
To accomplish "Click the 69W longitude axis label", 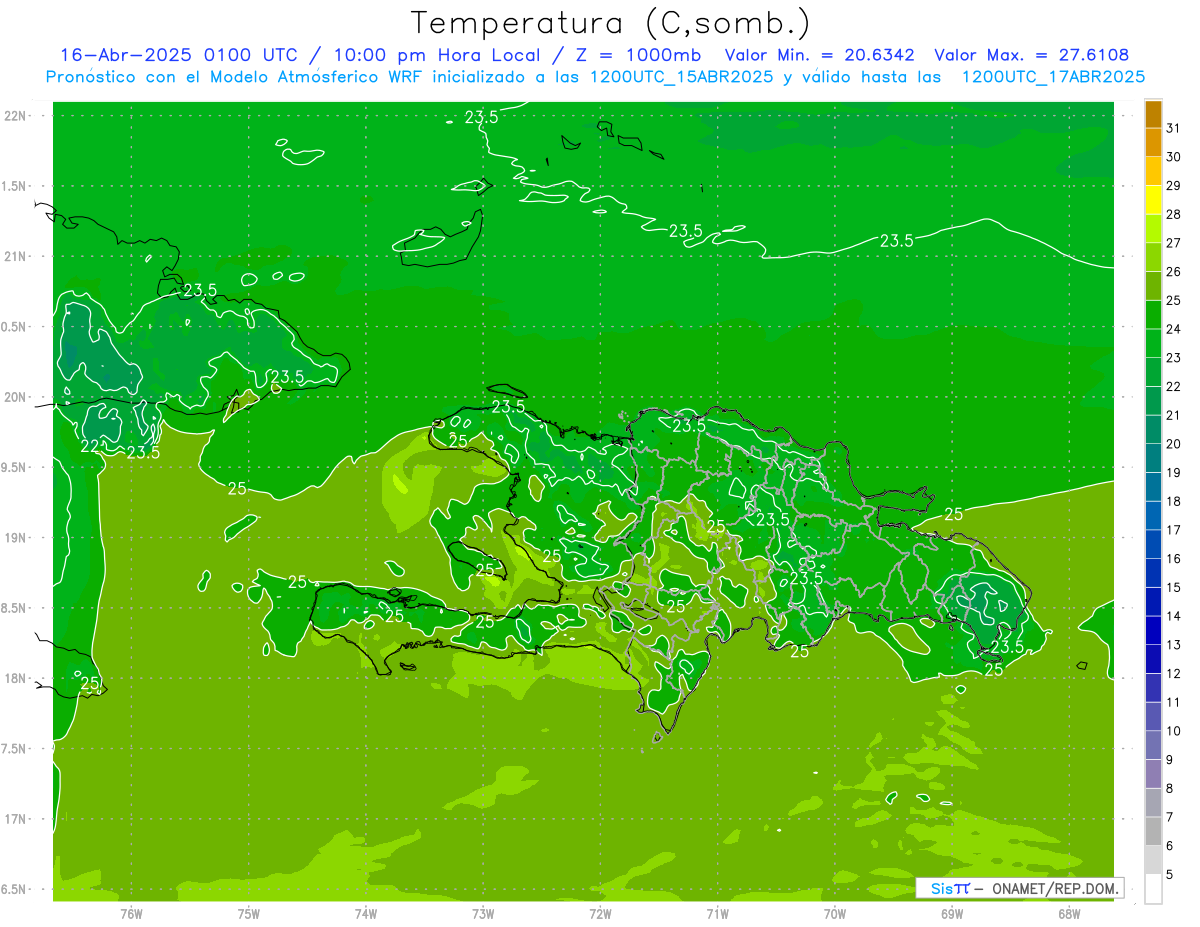I will [x=951, y=914].
